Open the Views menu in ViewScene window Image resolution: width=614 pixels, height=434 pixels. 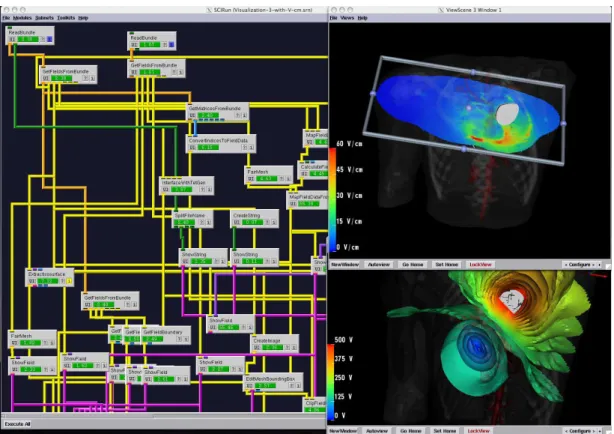[347, 18]
